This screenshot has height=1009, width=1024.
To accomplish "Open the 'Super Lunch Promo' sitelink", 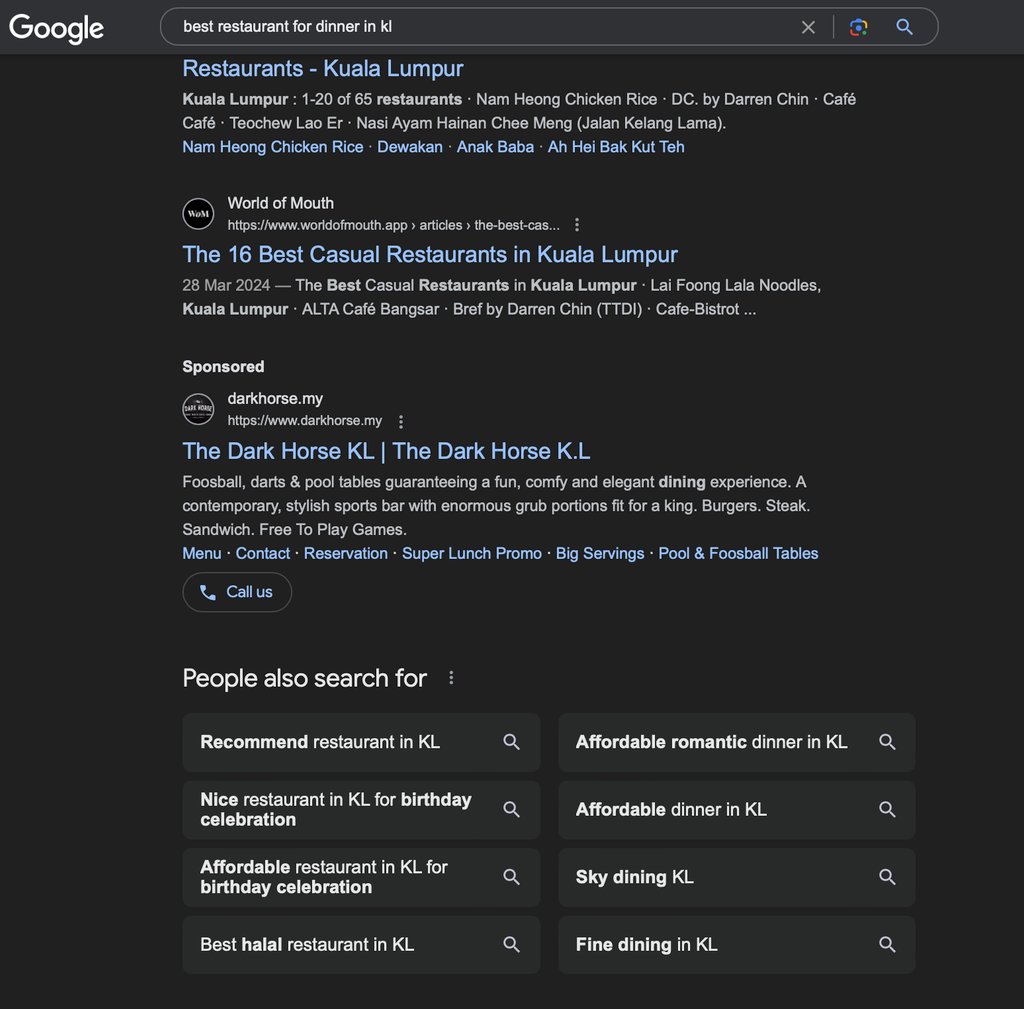I will point(472,553).
